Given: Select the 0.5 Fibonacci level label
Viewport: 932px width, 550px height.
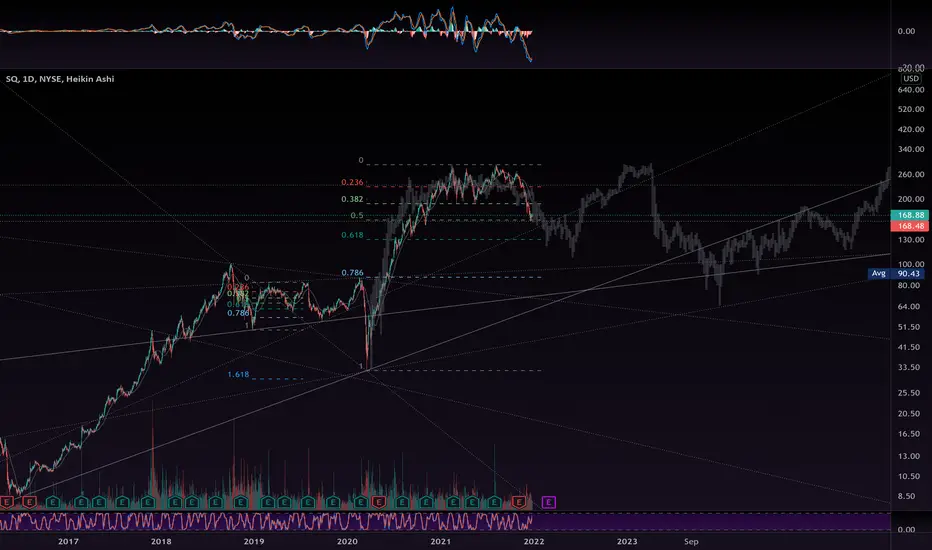Looking at the screenshot, I should 357,216.
